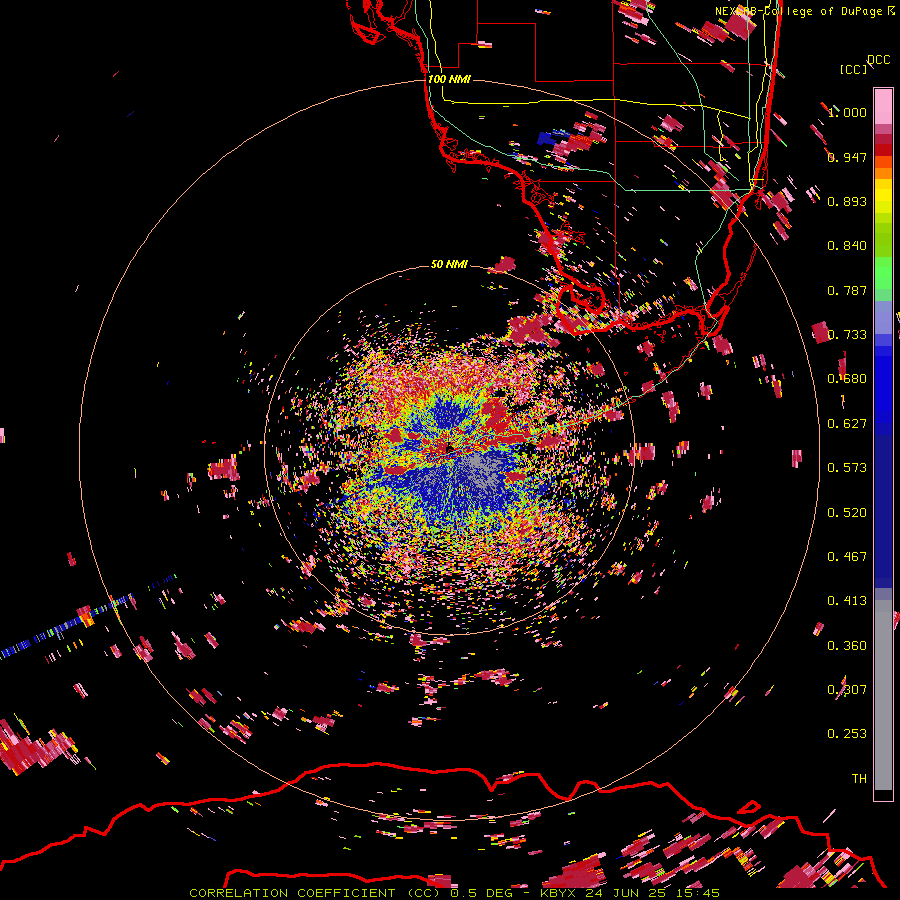Click the 0.840 scale value
900x900 pixels.
coord(847,246)
